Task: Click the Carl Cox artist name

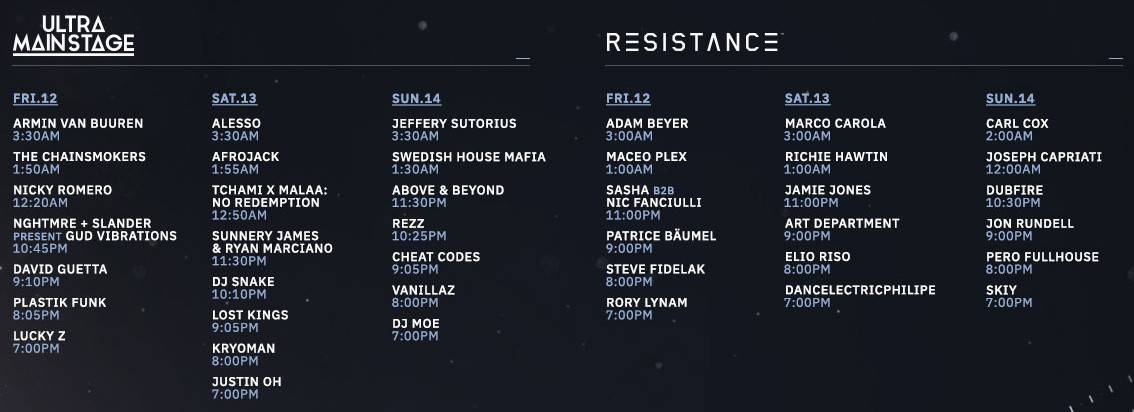Action: [x=1017, y=124]
